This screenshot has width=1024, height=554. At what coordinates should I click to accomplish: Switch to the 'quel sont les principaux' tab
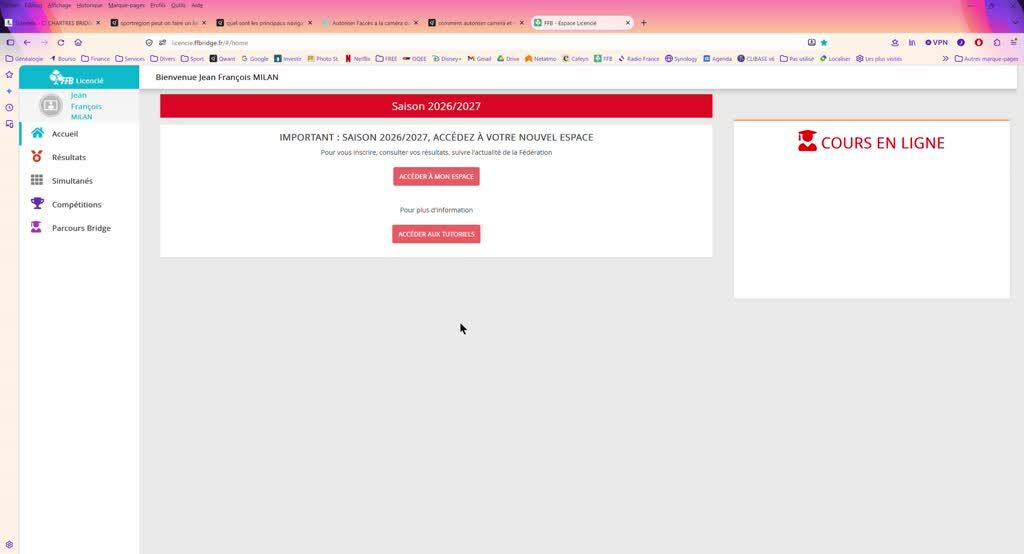(x=264, y=23)
